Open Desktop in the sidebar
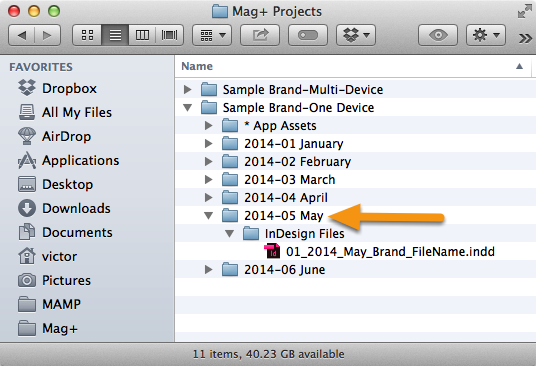The height and width of the screenshot is (366, 536). click(x=55, y=184)
